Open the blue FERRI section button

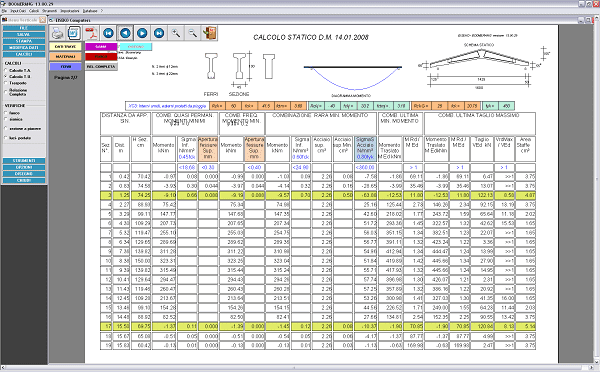coord(65,67)
